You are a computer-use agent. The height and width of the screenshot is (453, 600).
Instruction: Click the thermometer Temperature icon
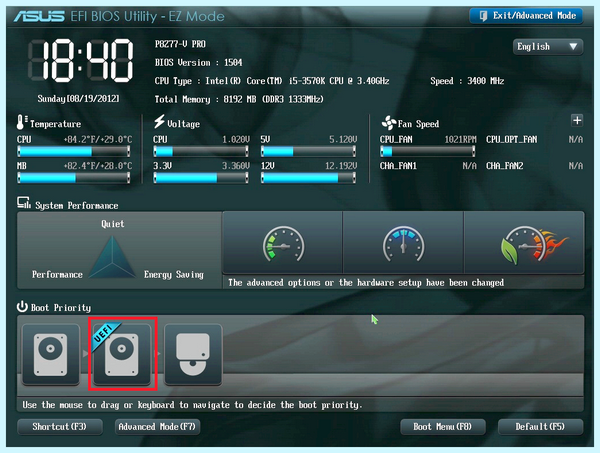(22, 122)
